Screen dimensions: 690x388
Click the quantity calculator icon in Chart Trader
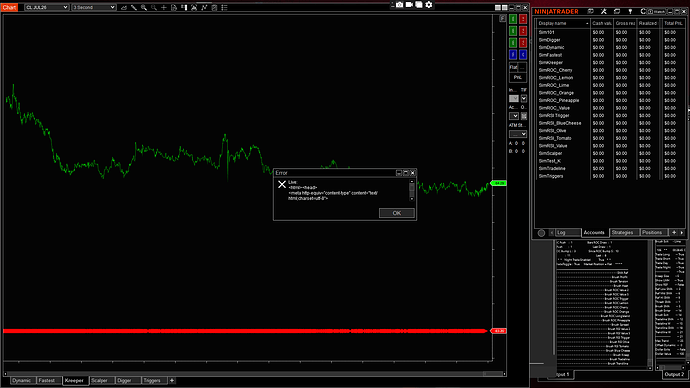pos(524,116)
